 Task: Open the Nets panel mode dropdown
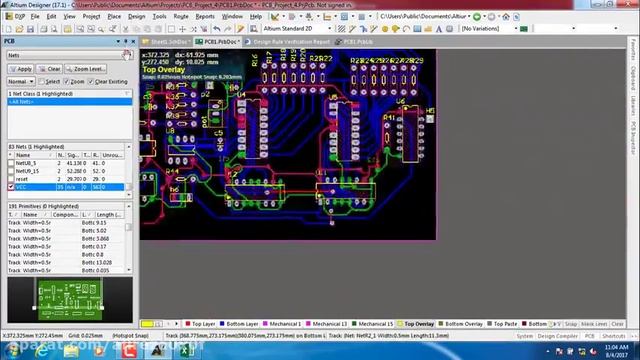point(69,55)
